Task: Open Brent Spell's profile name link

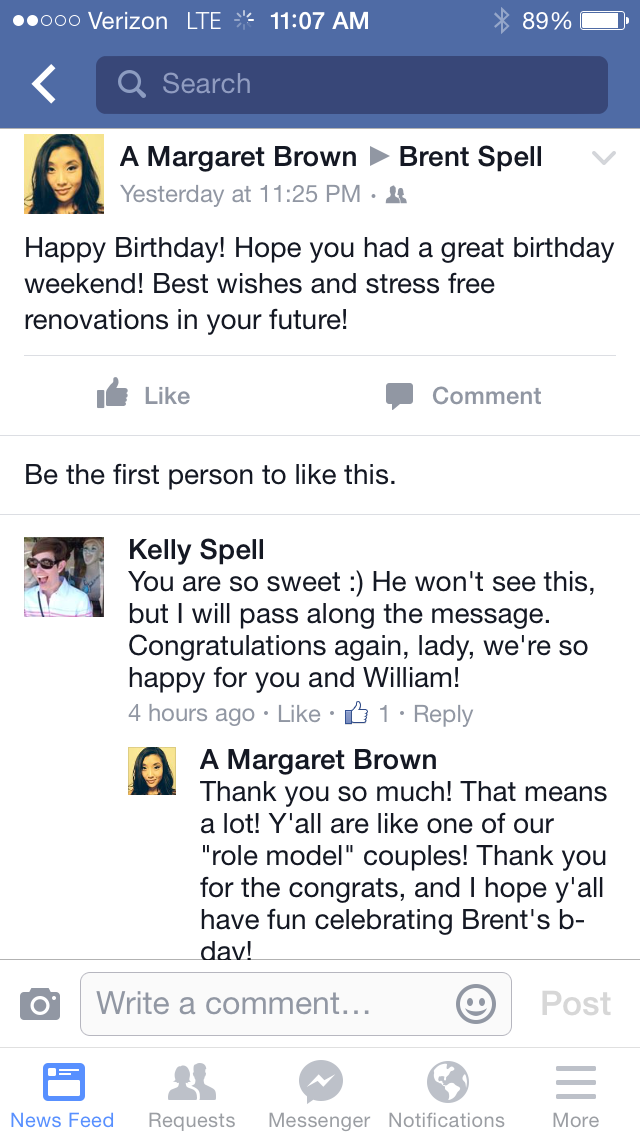Action: click(470, 157)
